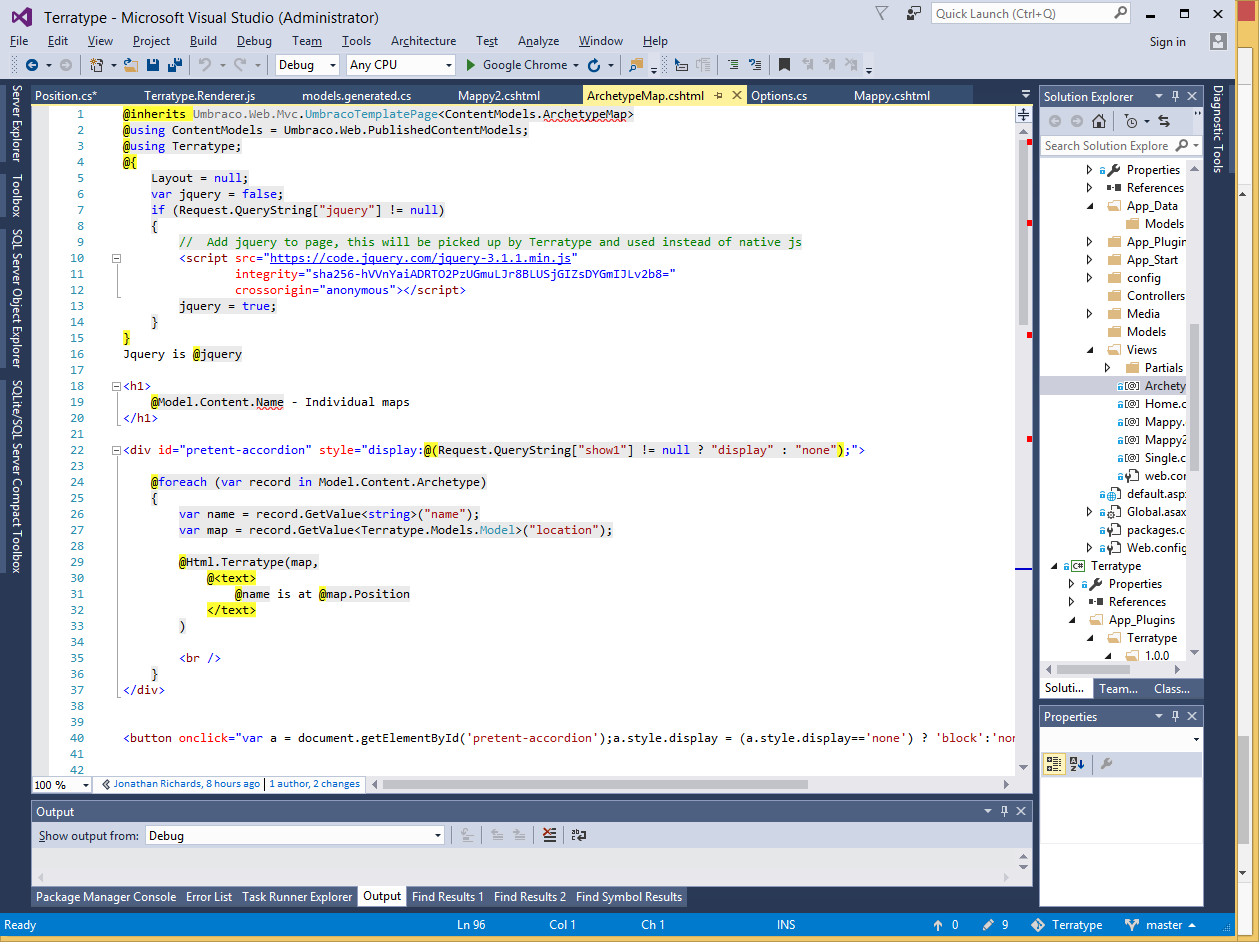The width and height of the screenshot is (1259, 942).
Task: Click the browser Refresh icon in toolbar
Action: (x=594, y=65)
